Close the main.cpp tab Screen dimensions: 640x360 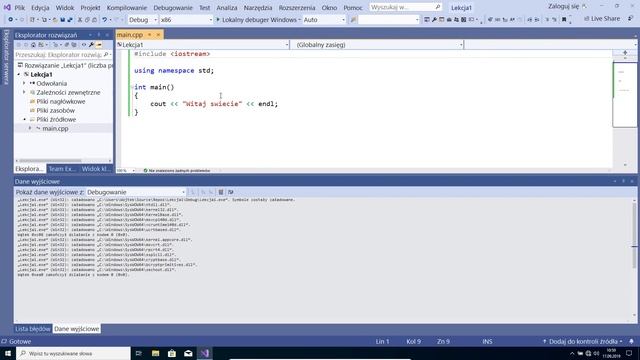pyautogui.click(x=158, y=35)
